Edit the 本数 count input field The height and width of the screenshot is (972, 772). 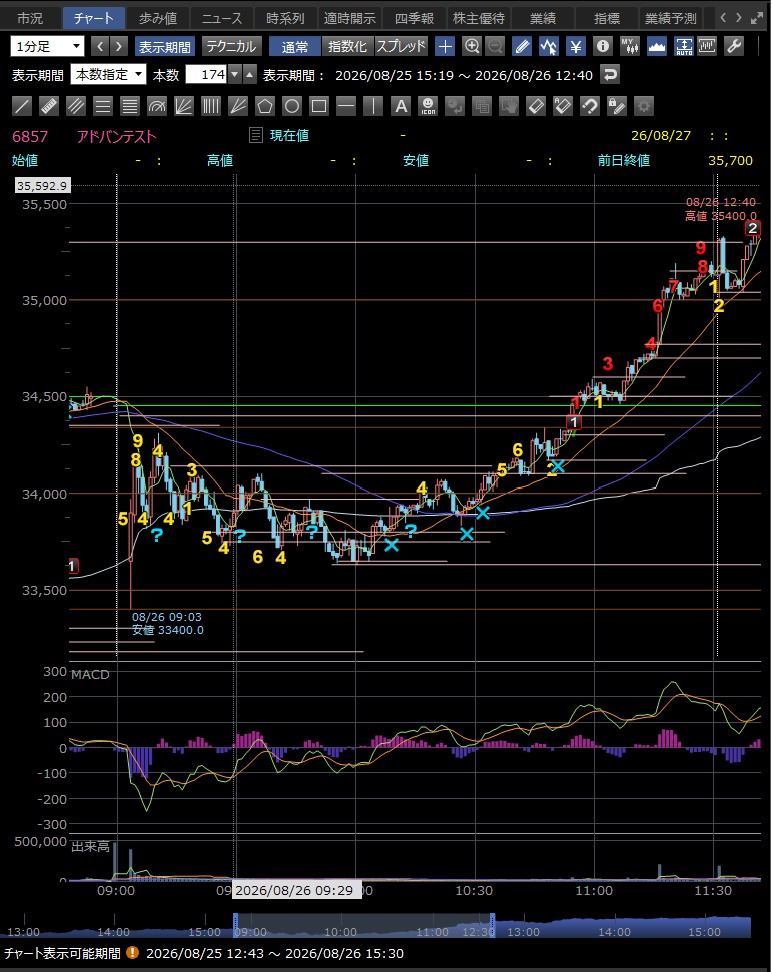(206, 75)
